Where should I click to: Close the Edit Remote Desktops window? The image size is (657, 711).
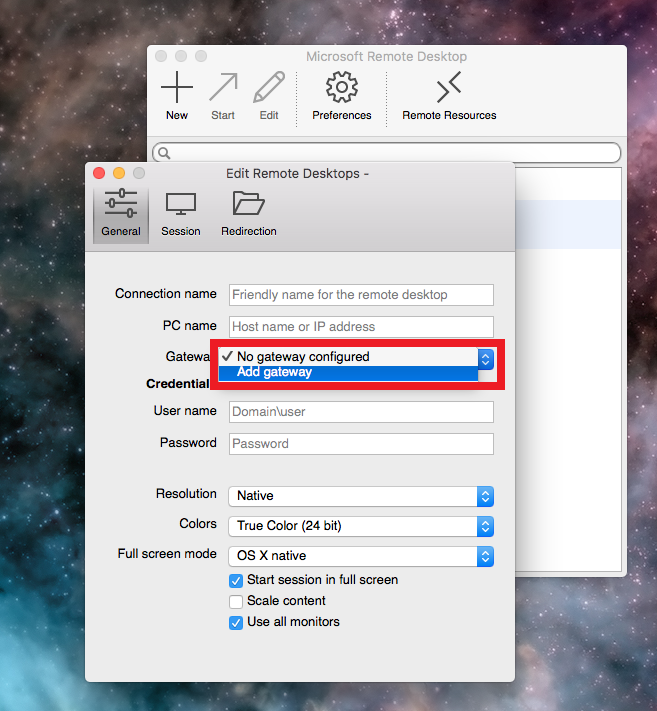click(x=99, y=173)
